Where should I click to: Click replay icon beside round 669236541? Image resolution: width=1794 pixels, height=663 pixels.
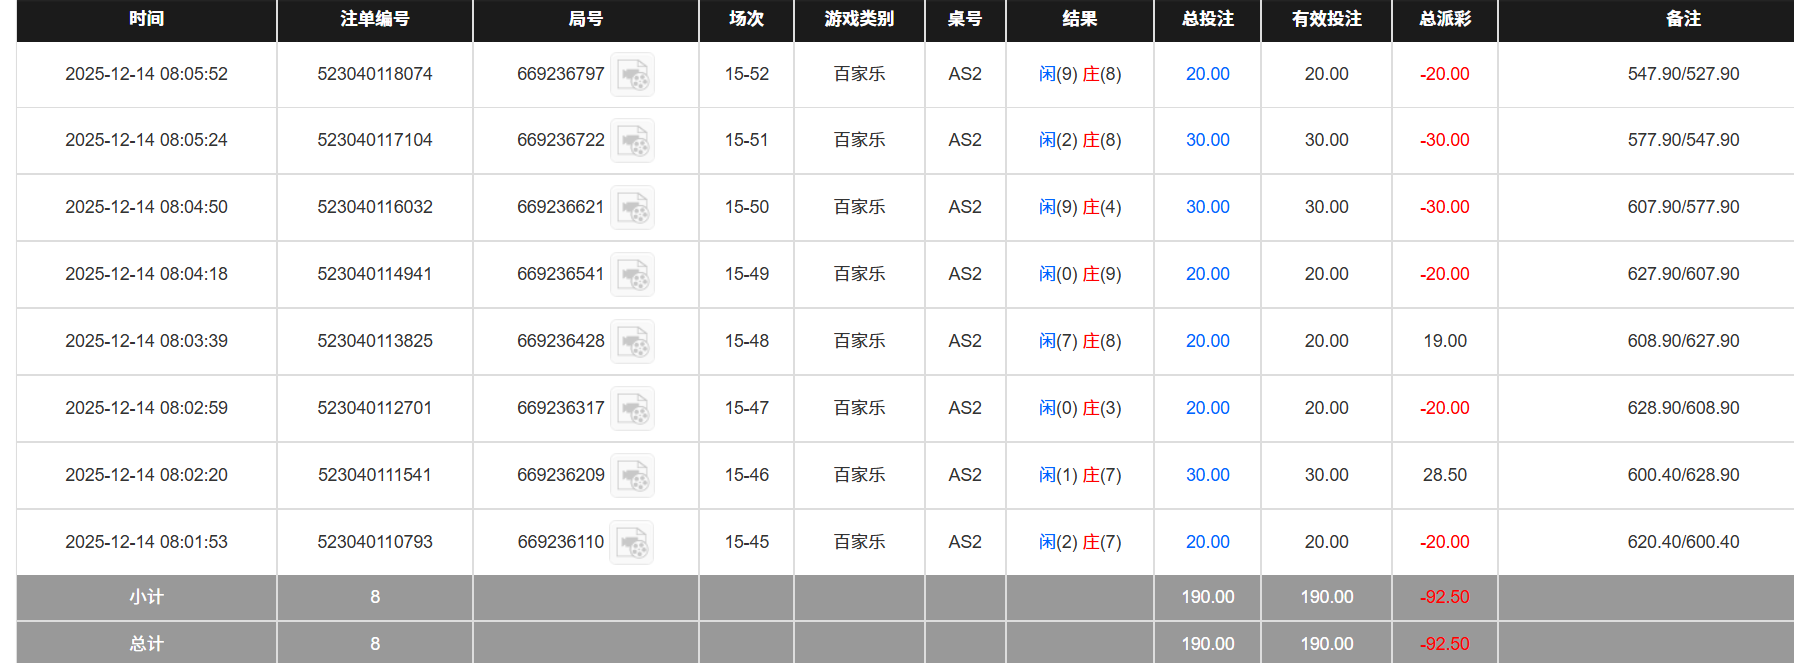(632, 275)
